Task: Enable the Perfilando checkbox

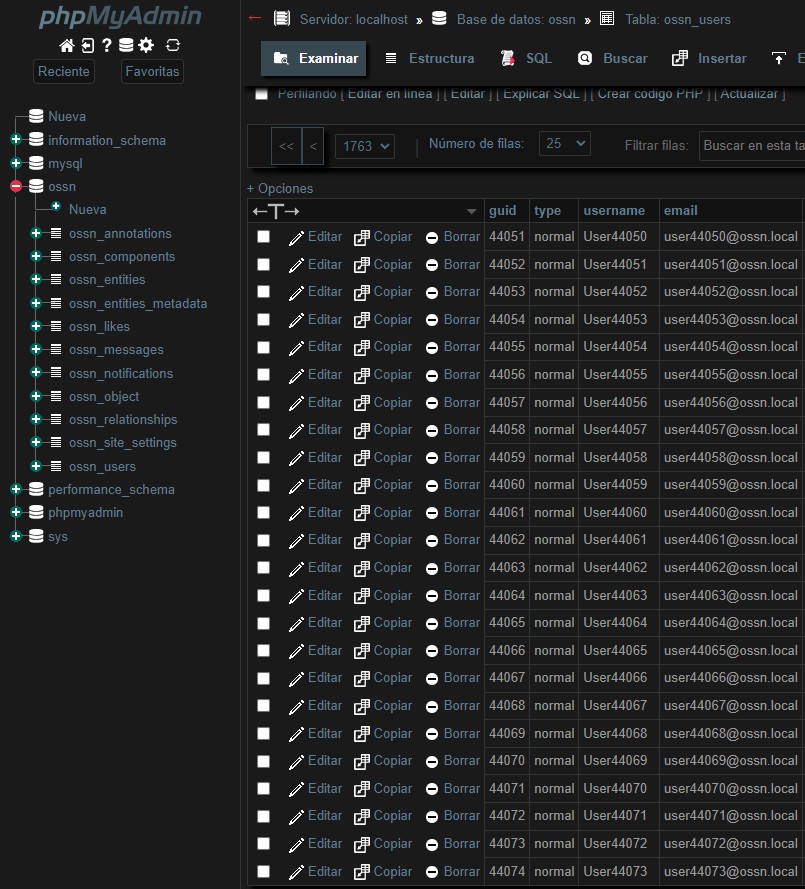Action: [262, 94]
